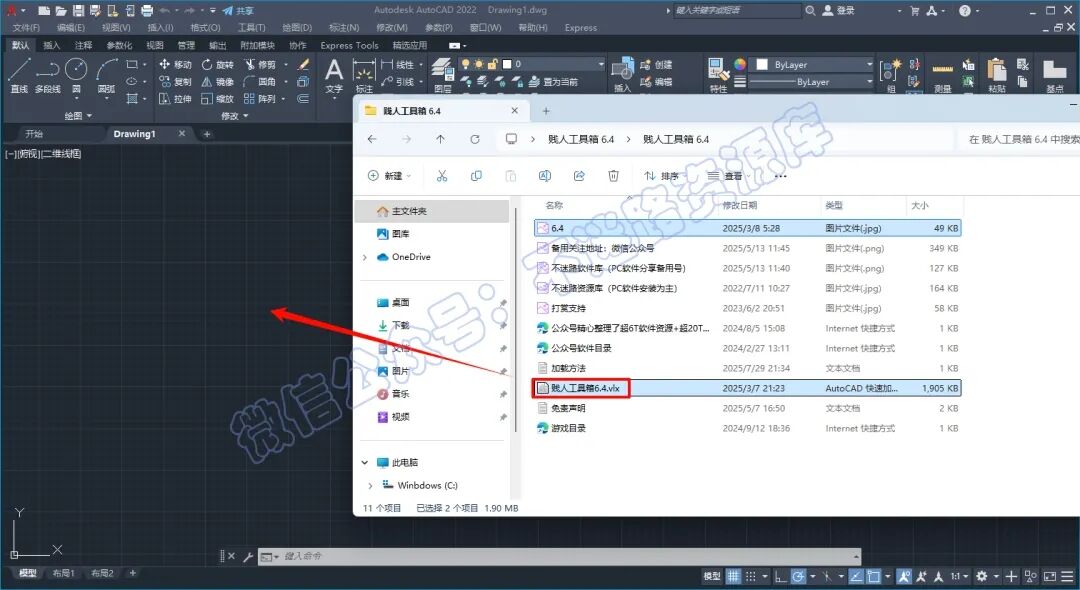
Task: Click the Explorer Back arrow
Action: [372, 139]
